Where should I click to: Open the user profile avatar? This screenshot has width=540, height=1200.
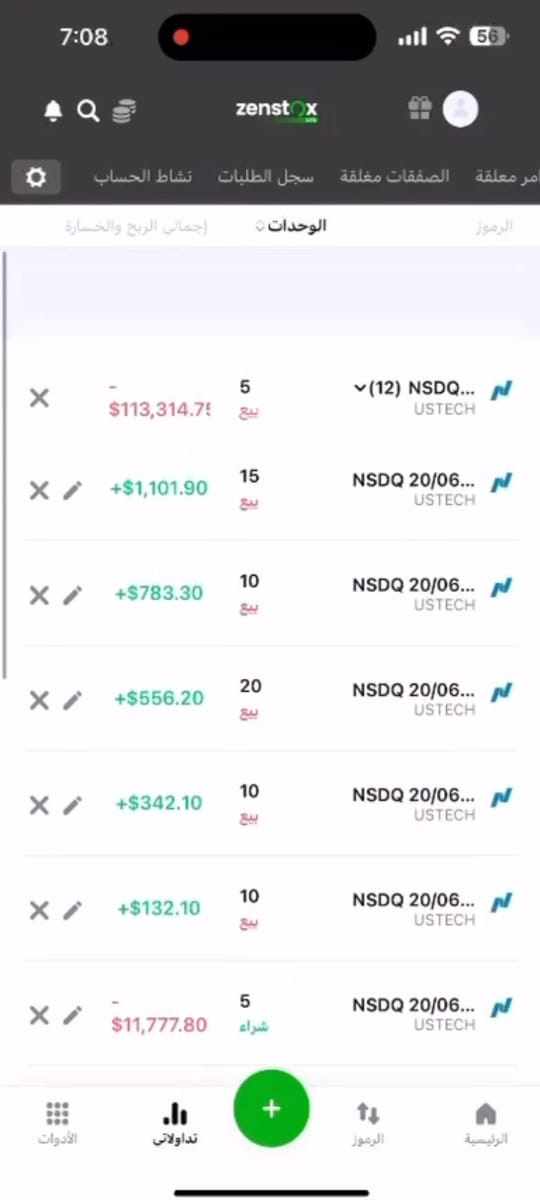click(461, 109)
